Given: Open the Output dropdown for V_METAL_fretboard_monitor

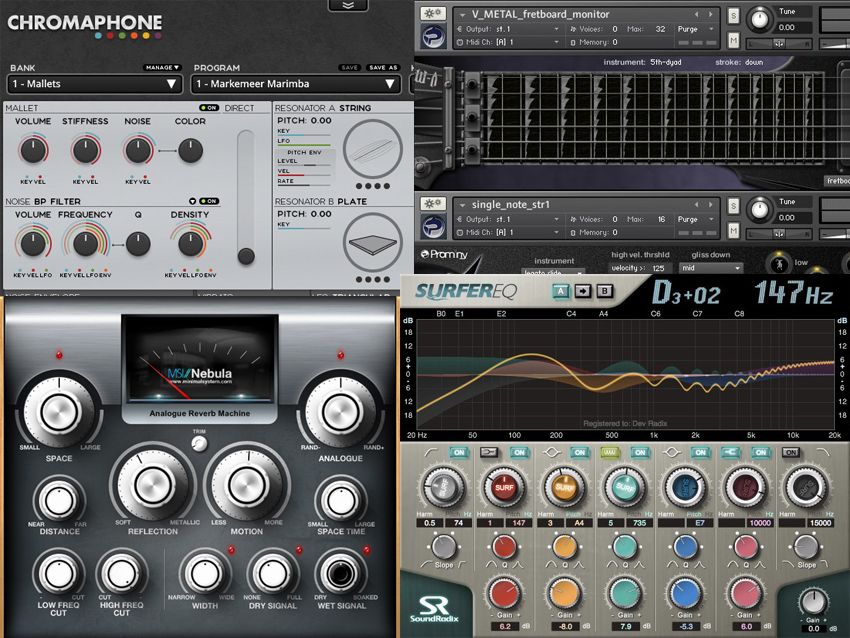Looking at the screenshot, I should tap(556, 29).
